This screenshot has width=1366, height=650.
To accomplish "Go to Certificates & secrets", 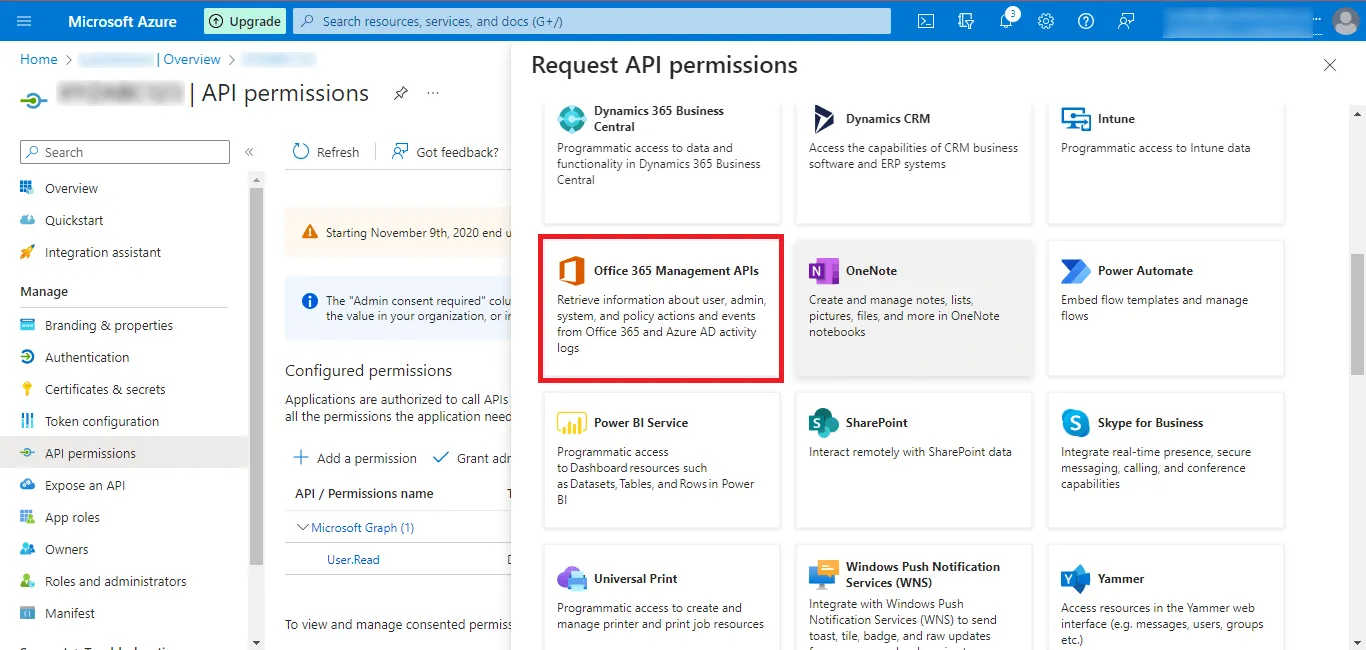I will click(105, 389).
